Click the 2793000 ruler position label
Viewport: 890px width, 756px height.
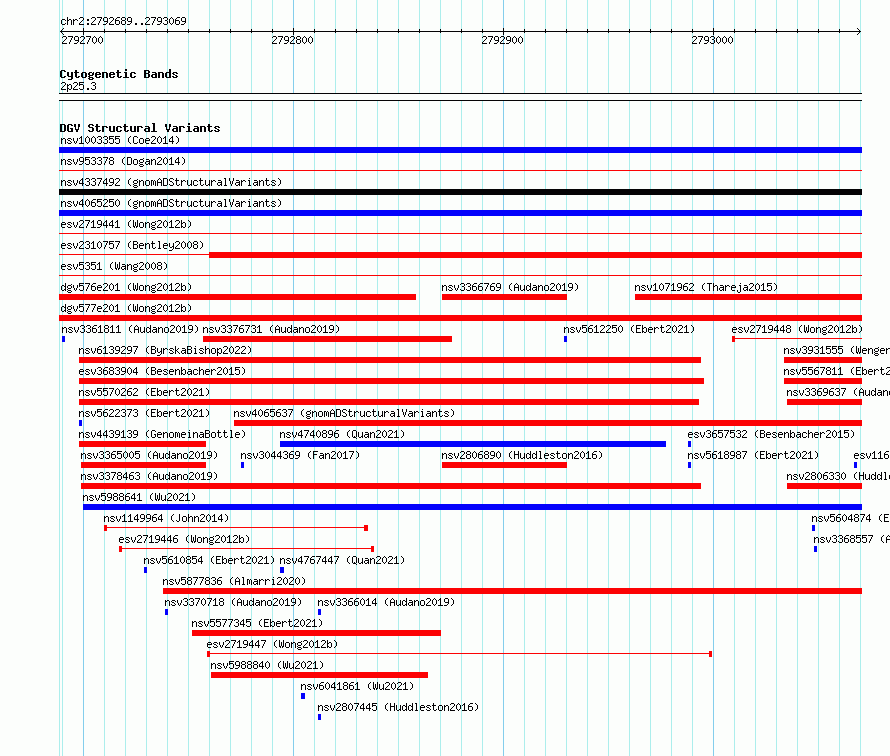[x=712, y=40]
